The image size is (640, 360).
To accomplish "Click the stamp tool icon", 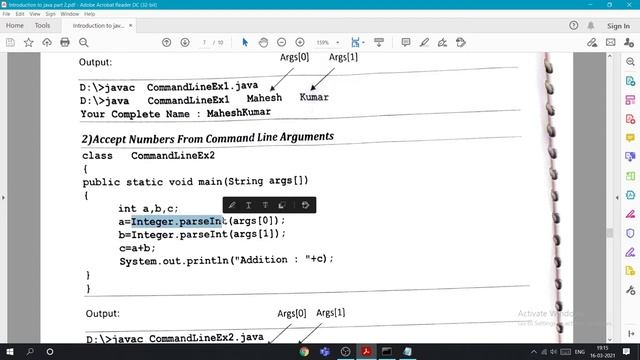I will pyautogui.click(x=461, y=42).
